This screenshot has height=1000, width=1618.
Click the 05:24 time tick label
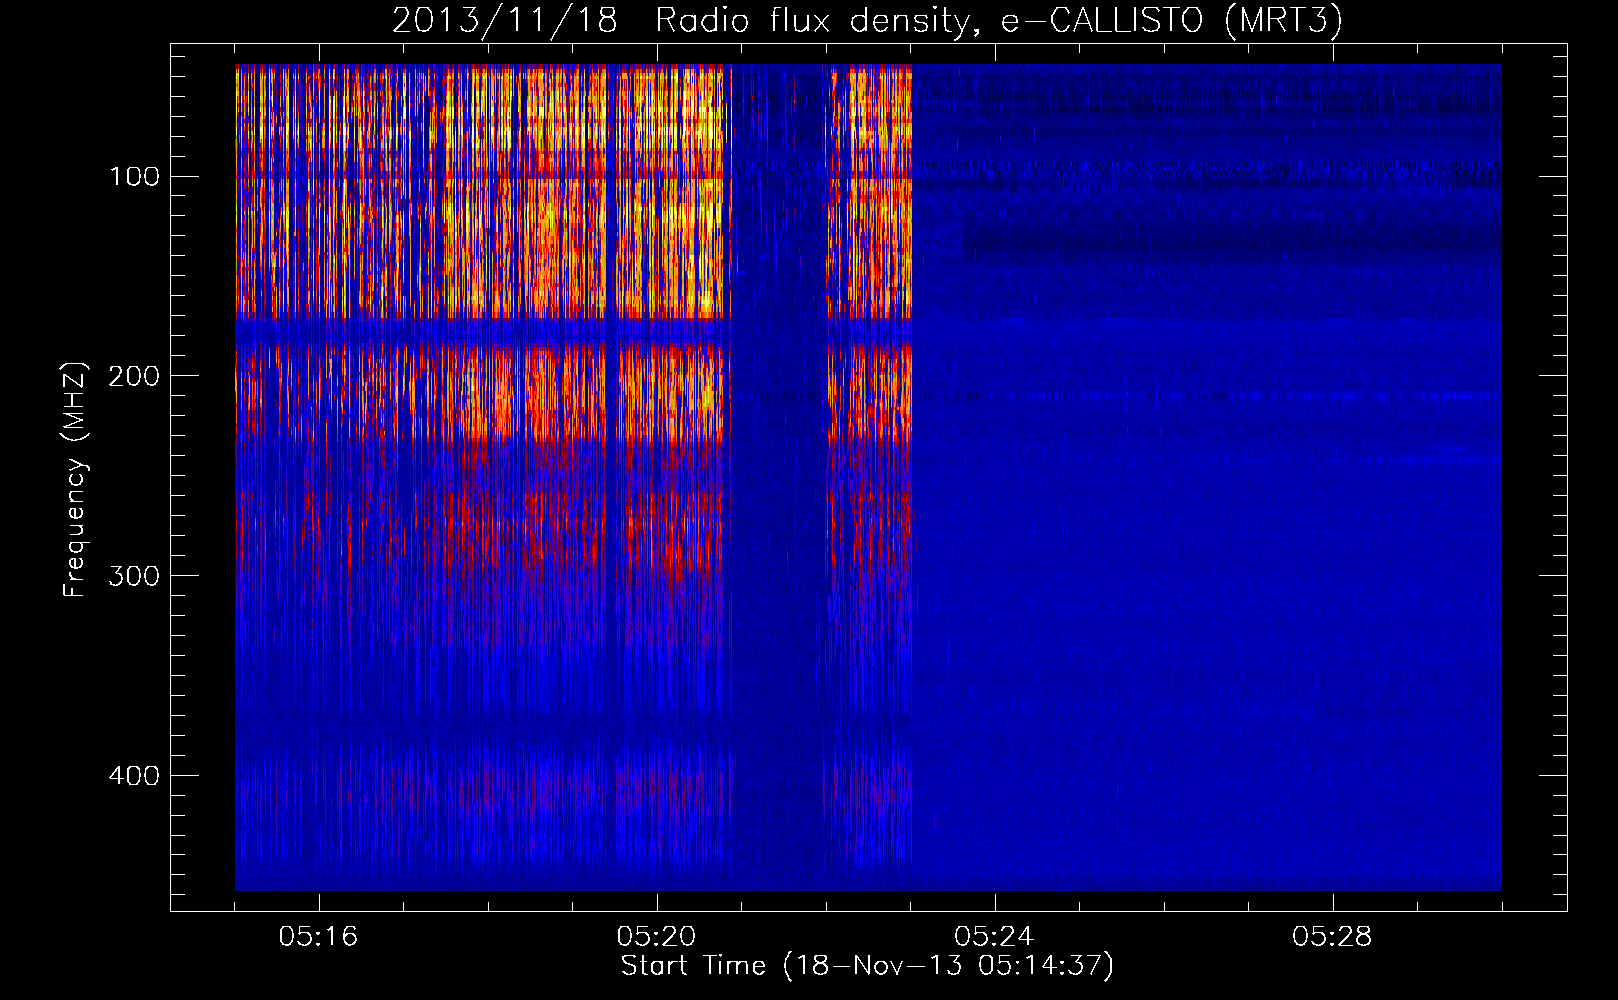[x=994, y=936]
